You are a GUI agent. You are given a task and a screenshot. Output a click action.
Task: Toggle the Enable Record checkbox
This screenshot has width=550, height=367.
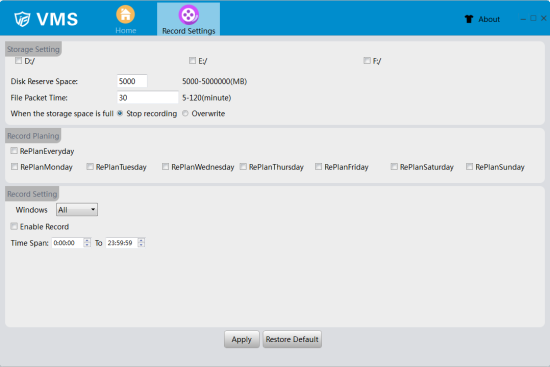point(14,226)
